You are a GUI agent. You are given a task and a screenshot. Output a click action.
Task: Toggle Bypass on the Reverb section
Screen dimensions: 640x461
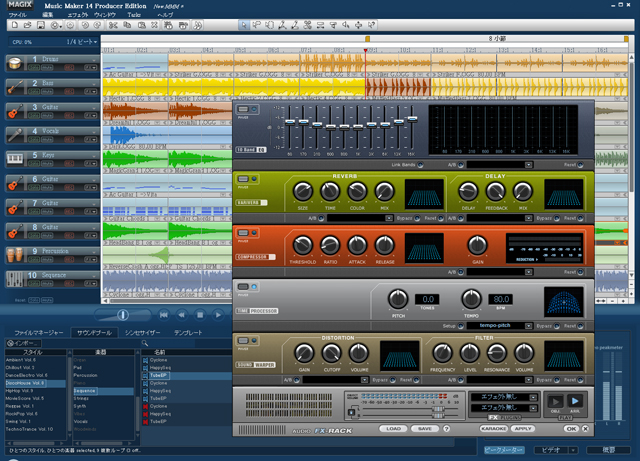(x=417, y=218)
